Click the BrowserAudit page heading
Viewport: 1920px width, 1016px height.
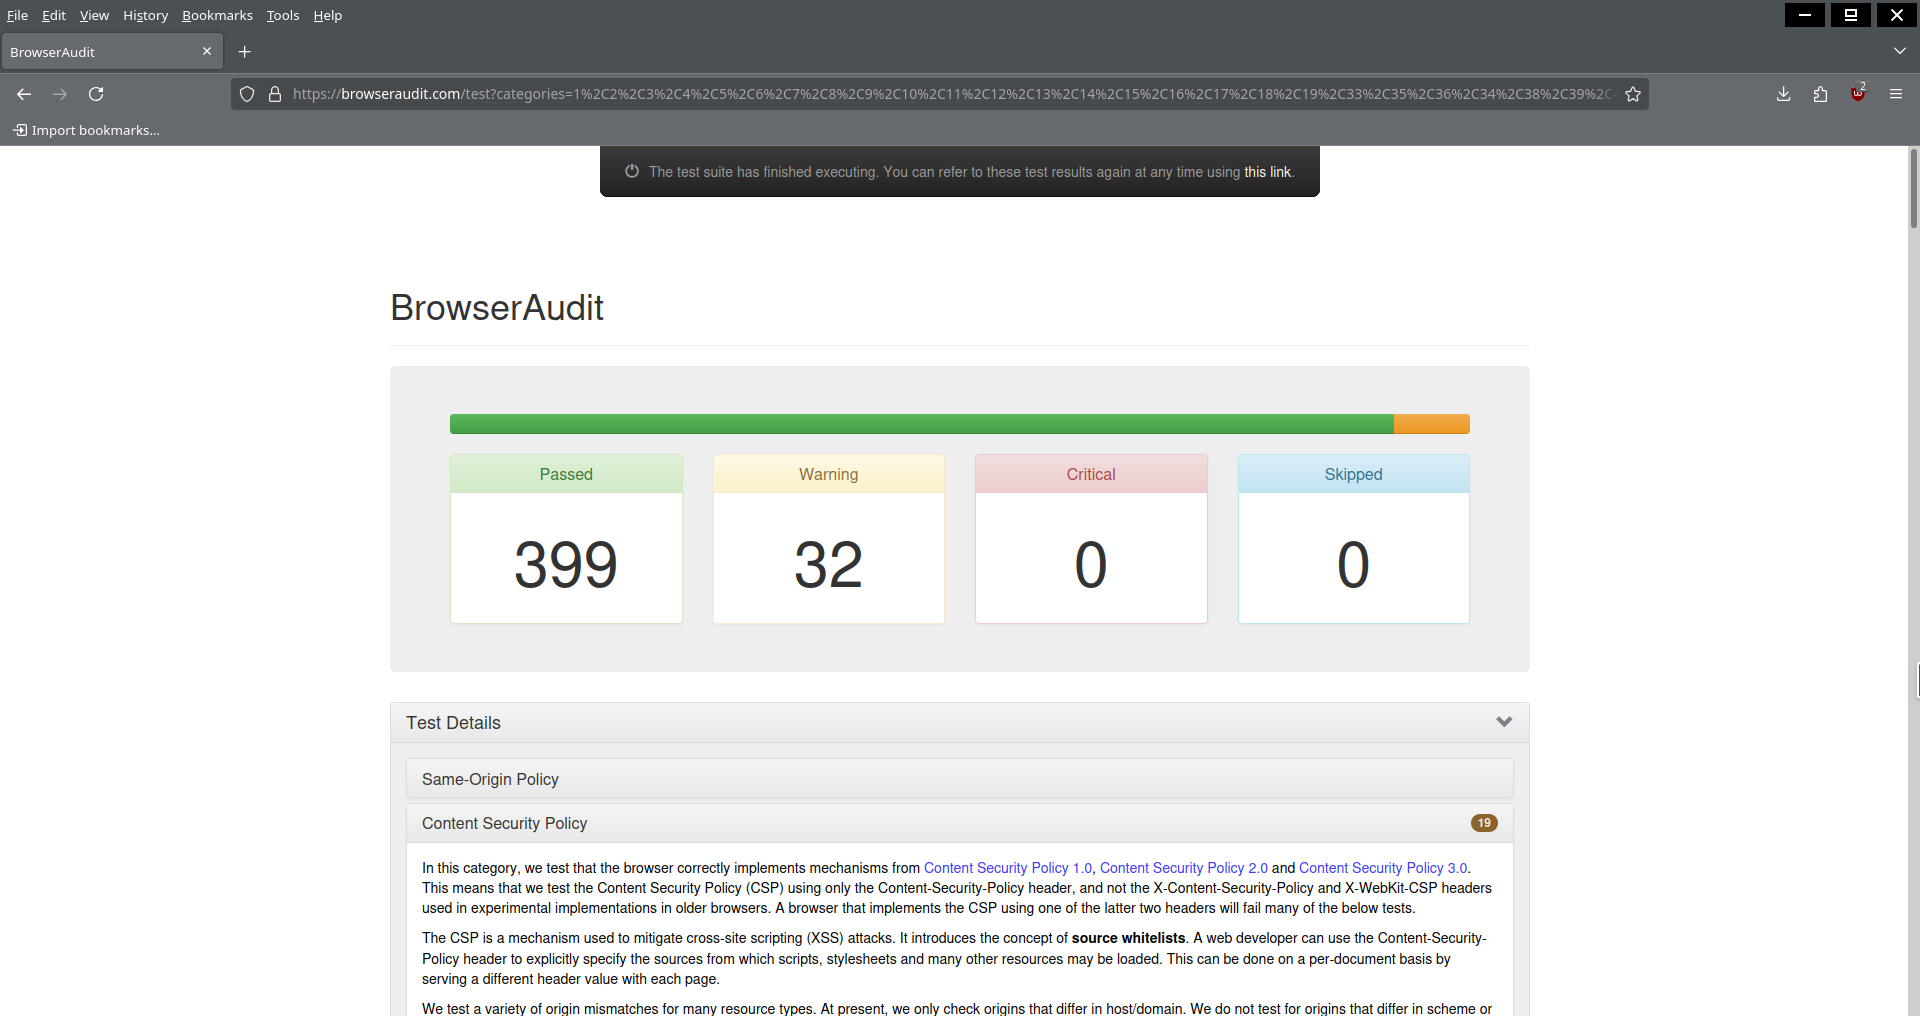[x=497, y=308]
